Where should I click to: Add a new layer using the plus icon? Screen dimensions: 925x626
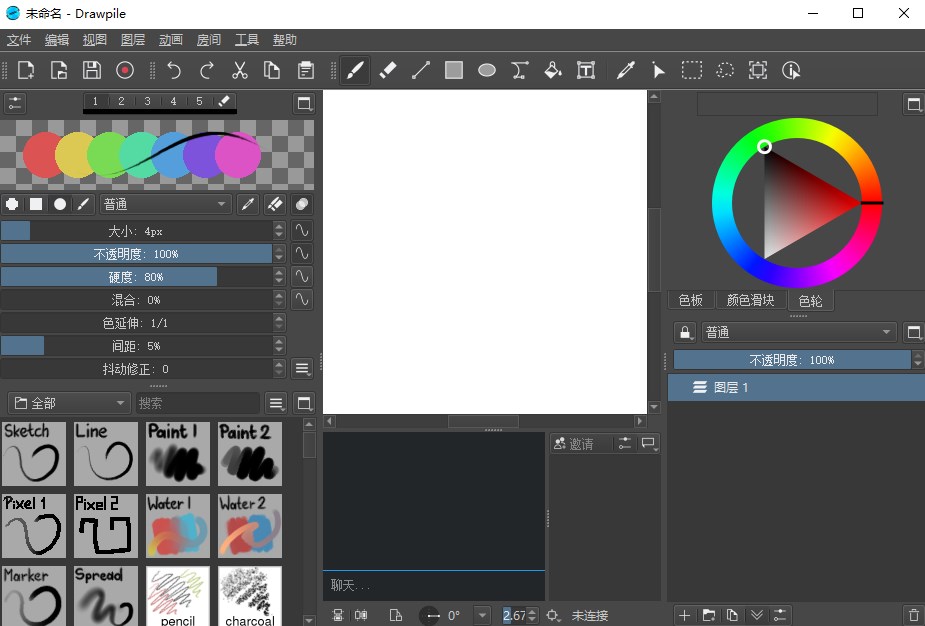click(684, 615)
